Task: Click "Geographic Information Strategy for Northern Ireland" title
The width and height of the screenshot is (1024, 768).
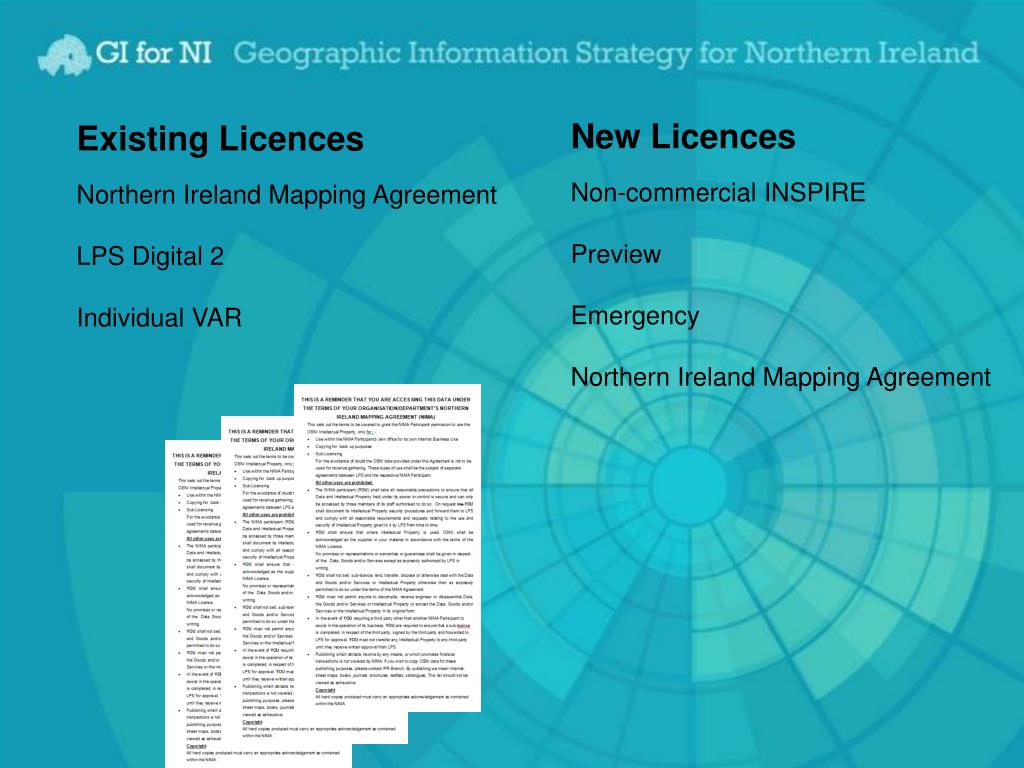Action: click(606, 54)
